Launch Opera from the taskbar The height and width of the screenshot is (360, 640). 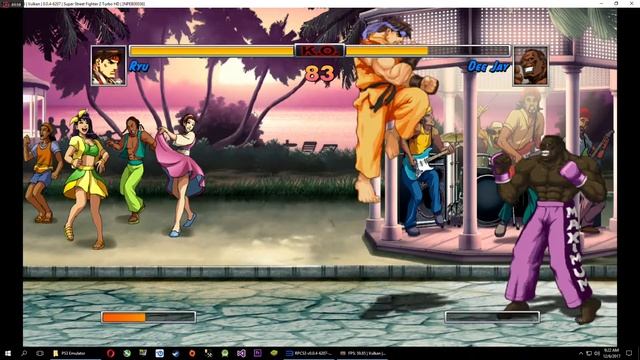111,353
